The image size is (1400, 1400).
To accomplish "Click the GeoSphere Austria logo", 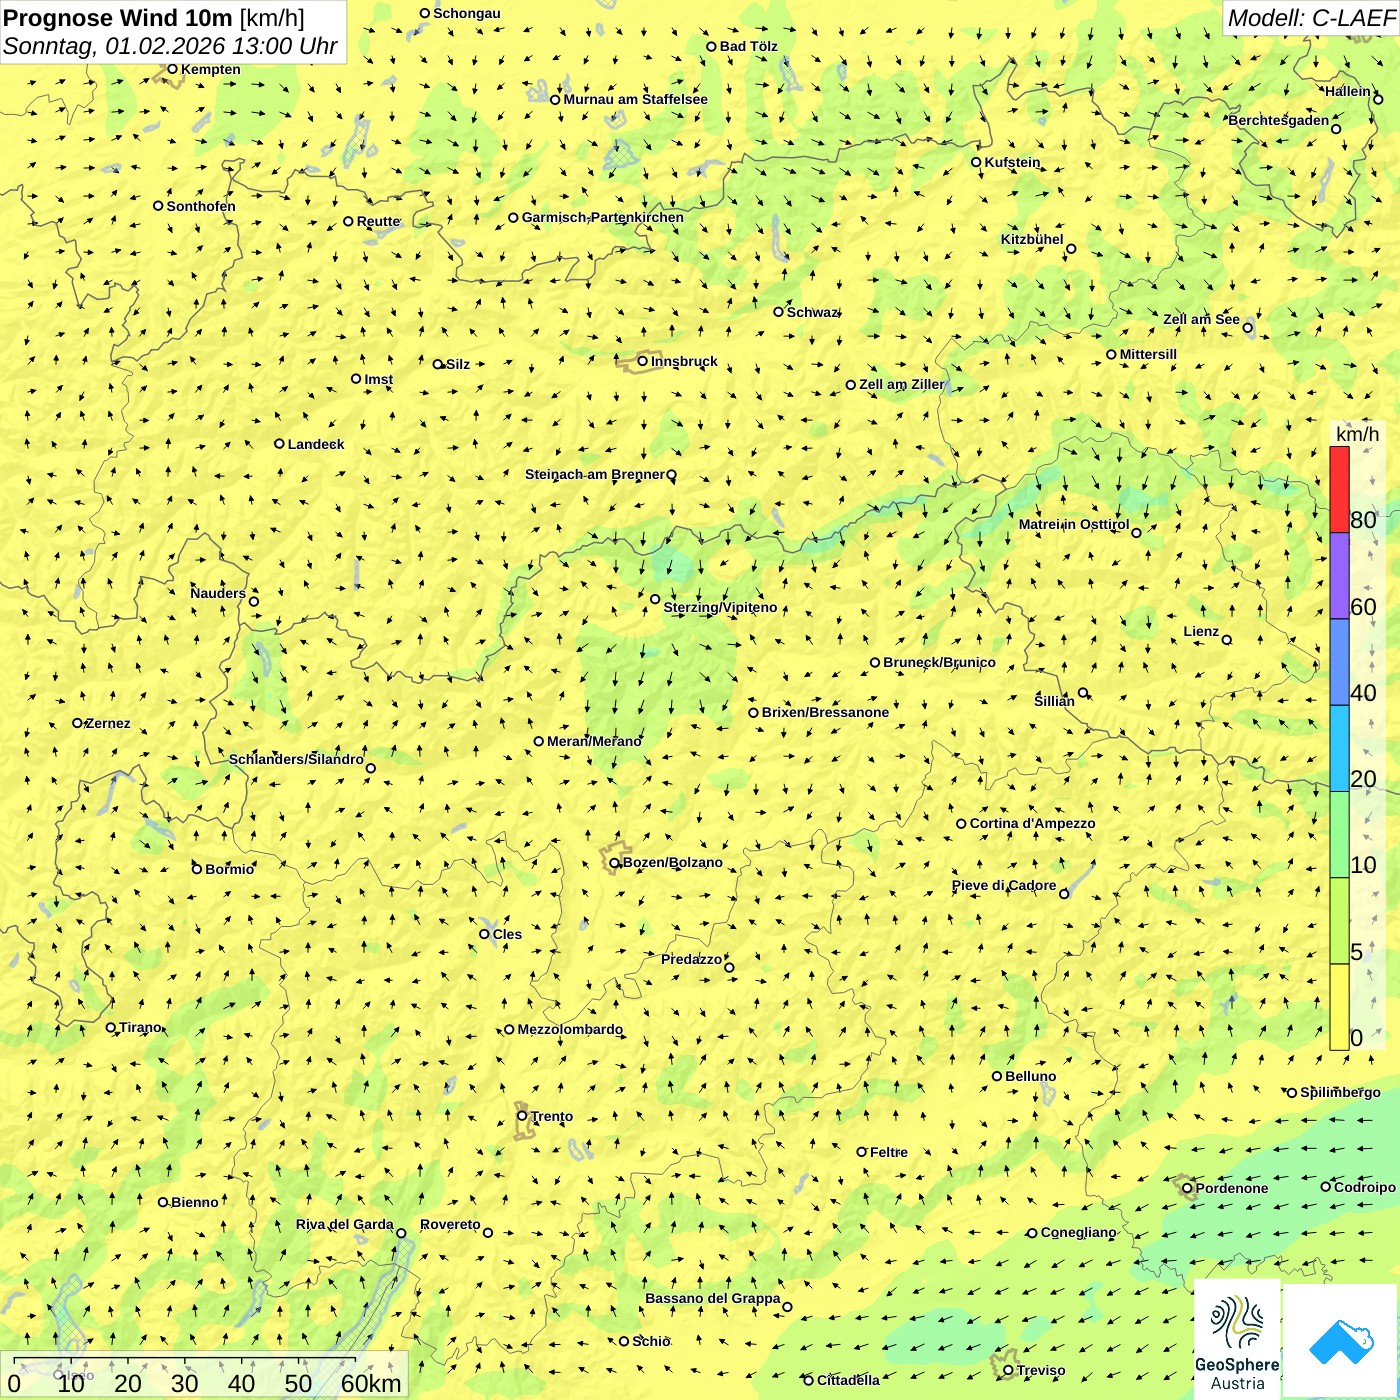I will [1237, 1340].
